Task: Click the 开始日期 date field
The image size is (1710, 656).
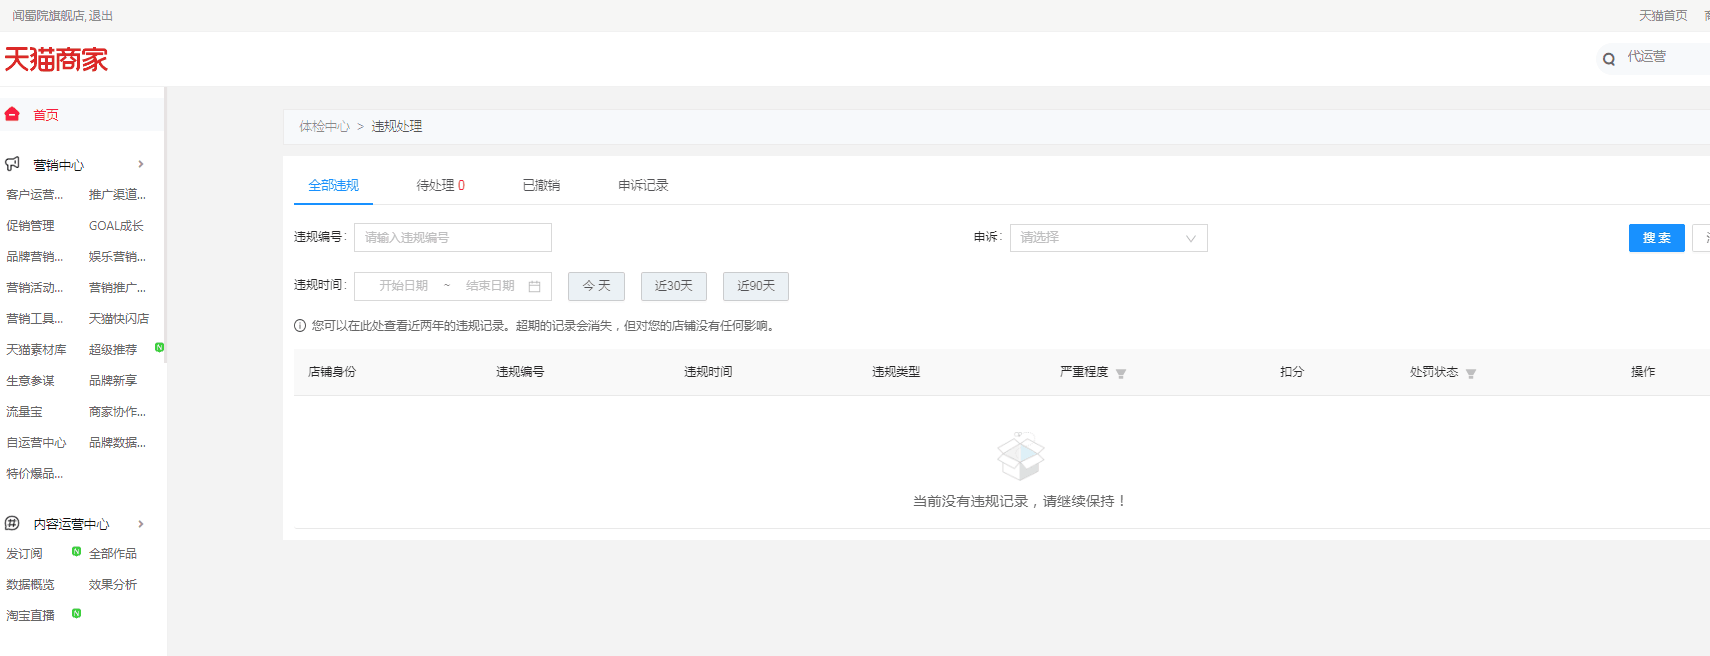Action: [x=403, y=286]
